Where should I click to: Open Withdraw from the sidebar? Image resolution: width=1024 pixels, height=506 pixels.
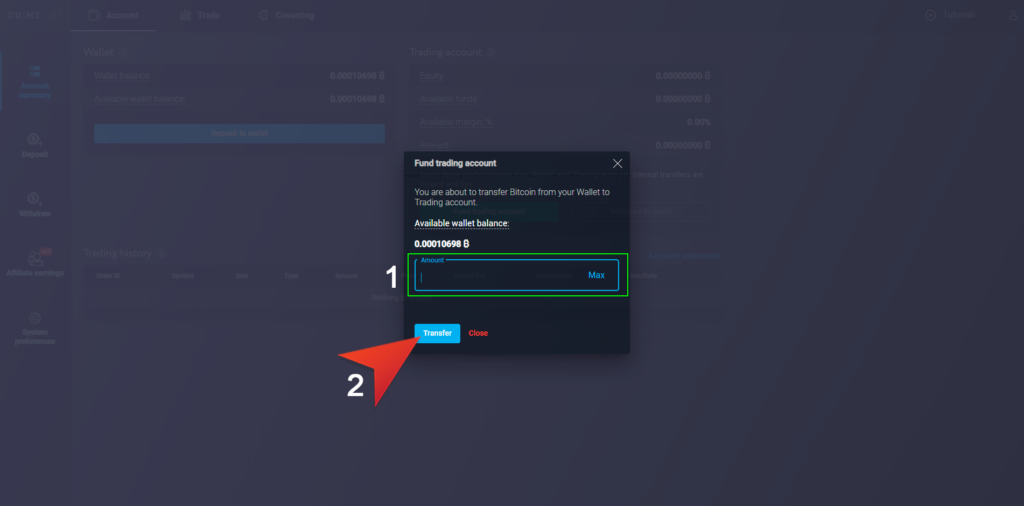(x=35, y=204)
